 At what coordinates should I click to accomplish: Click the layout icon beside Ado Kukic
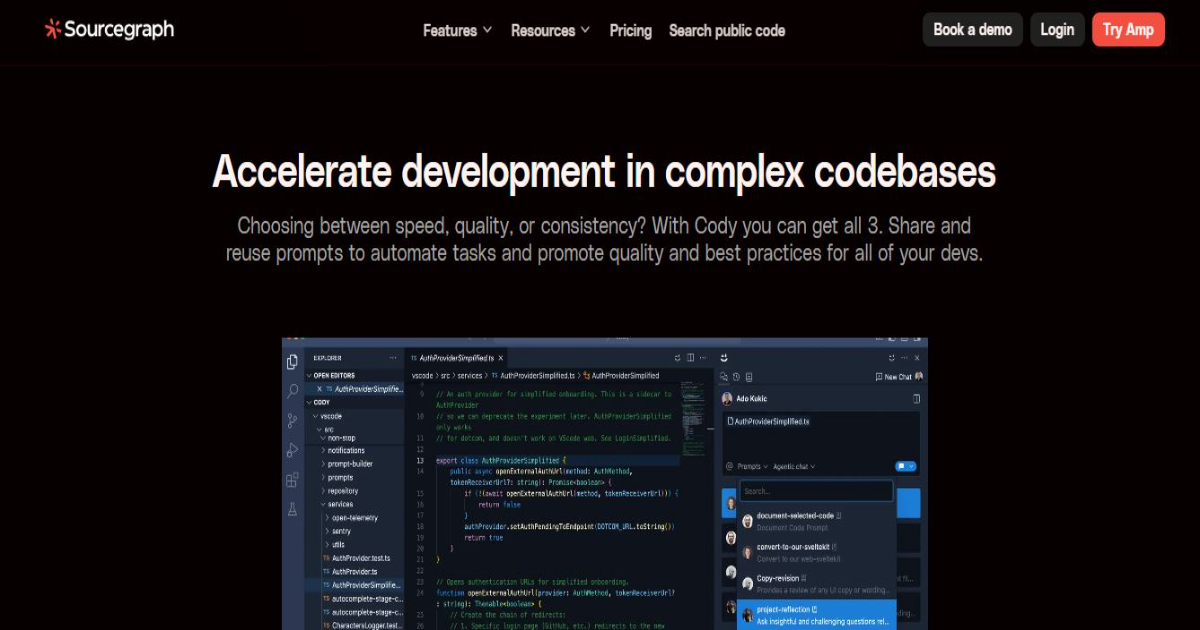[916, 399]
